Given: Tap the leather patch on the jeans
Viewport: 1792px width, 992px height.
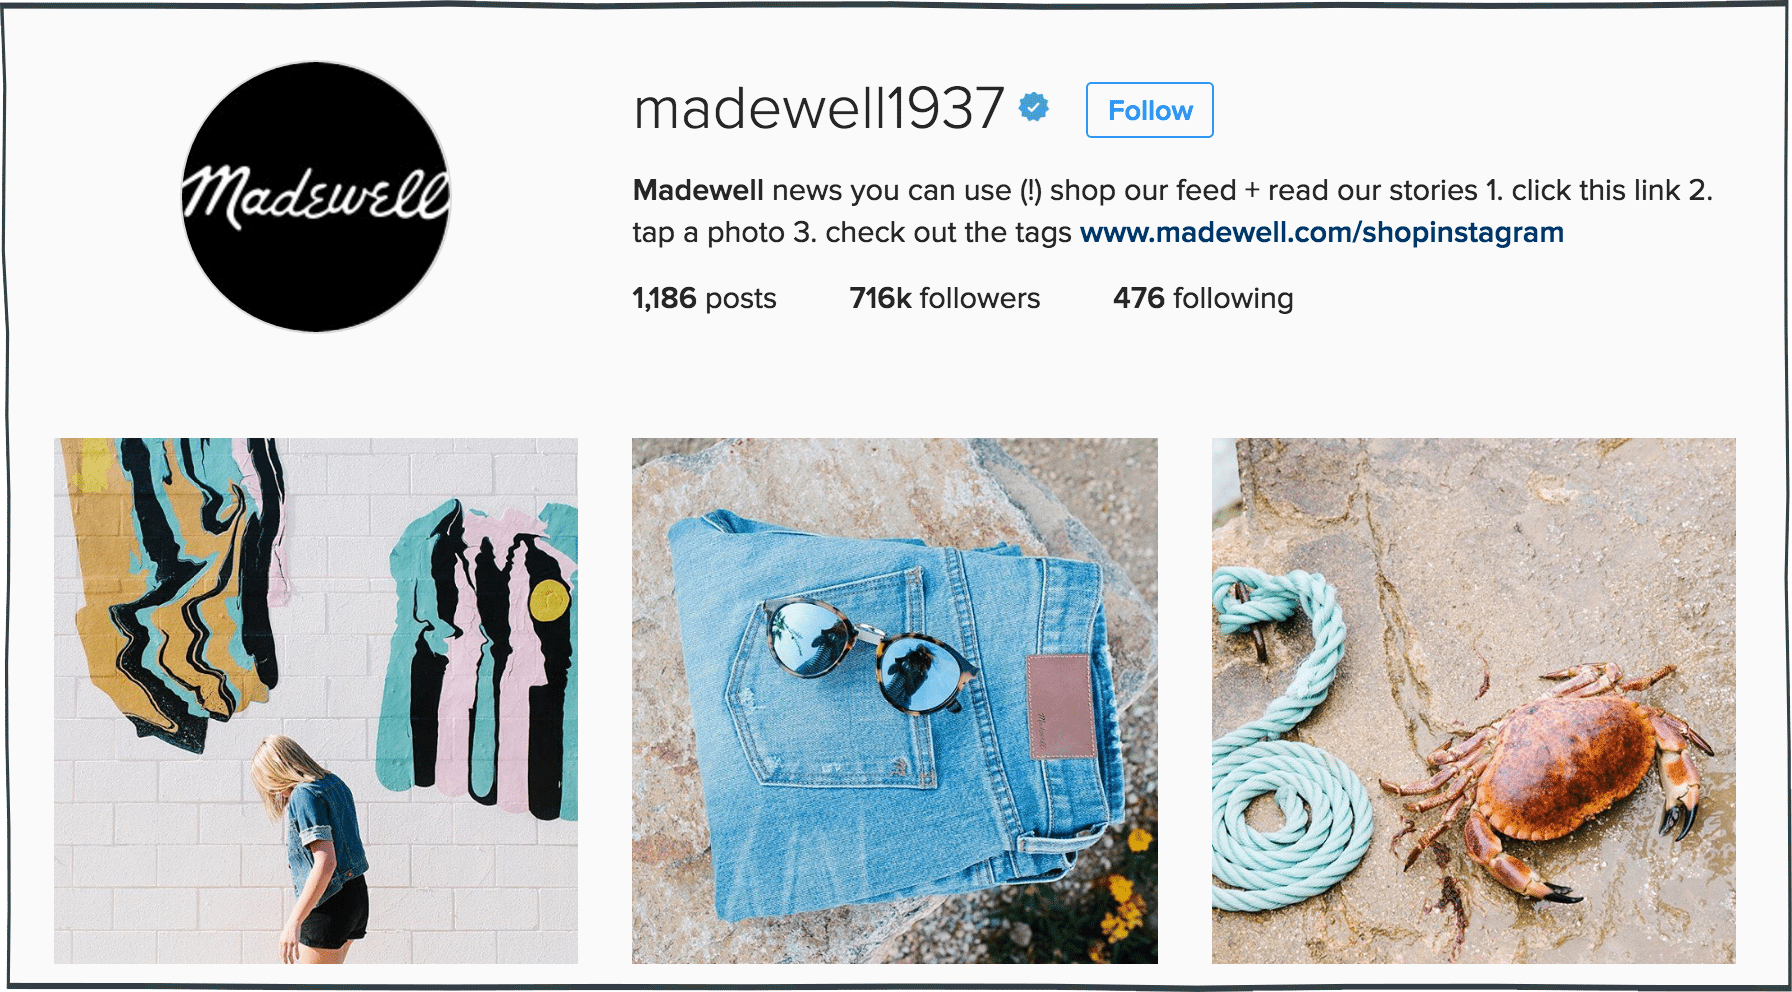Looking at the screenshot, I should [1059, 706].
